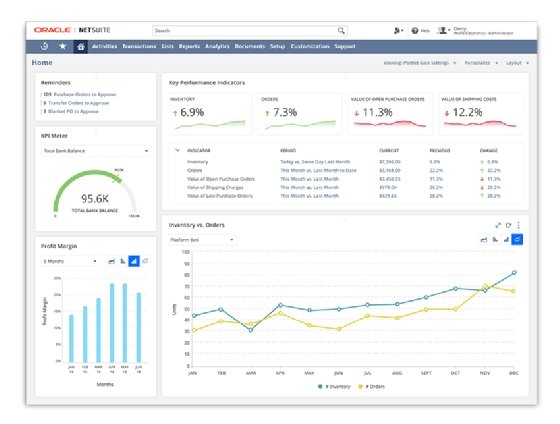Toggle # Orders legend series
560x424 pixels.
(x=372, y=386)
